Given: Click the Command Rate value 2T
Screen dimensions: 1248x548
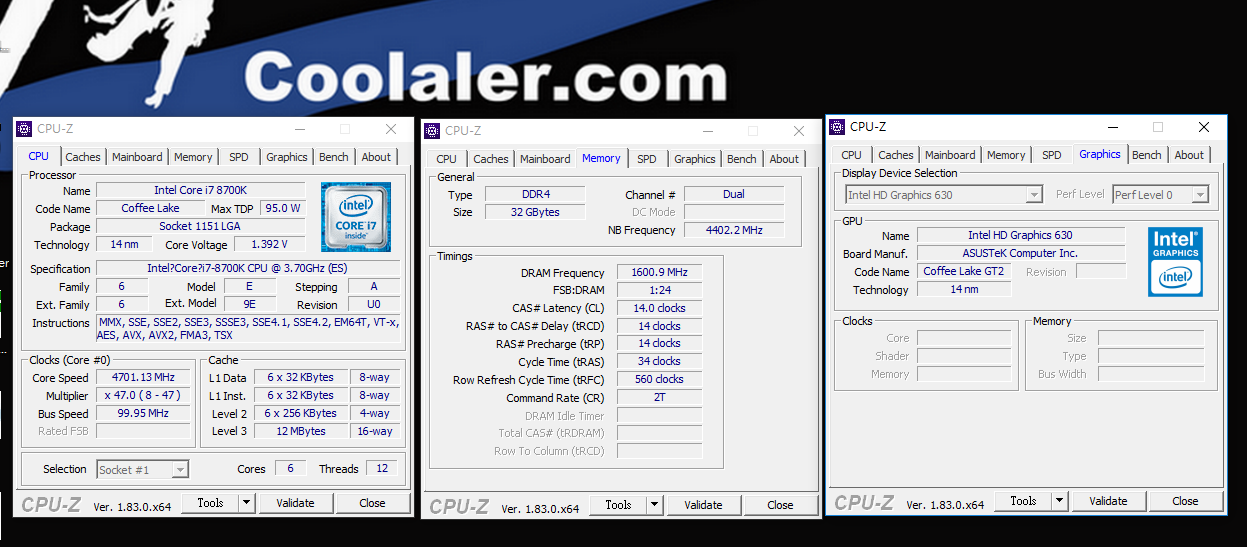Looking at the screenshot, I should pyautogui.click(x=659, y=397).
